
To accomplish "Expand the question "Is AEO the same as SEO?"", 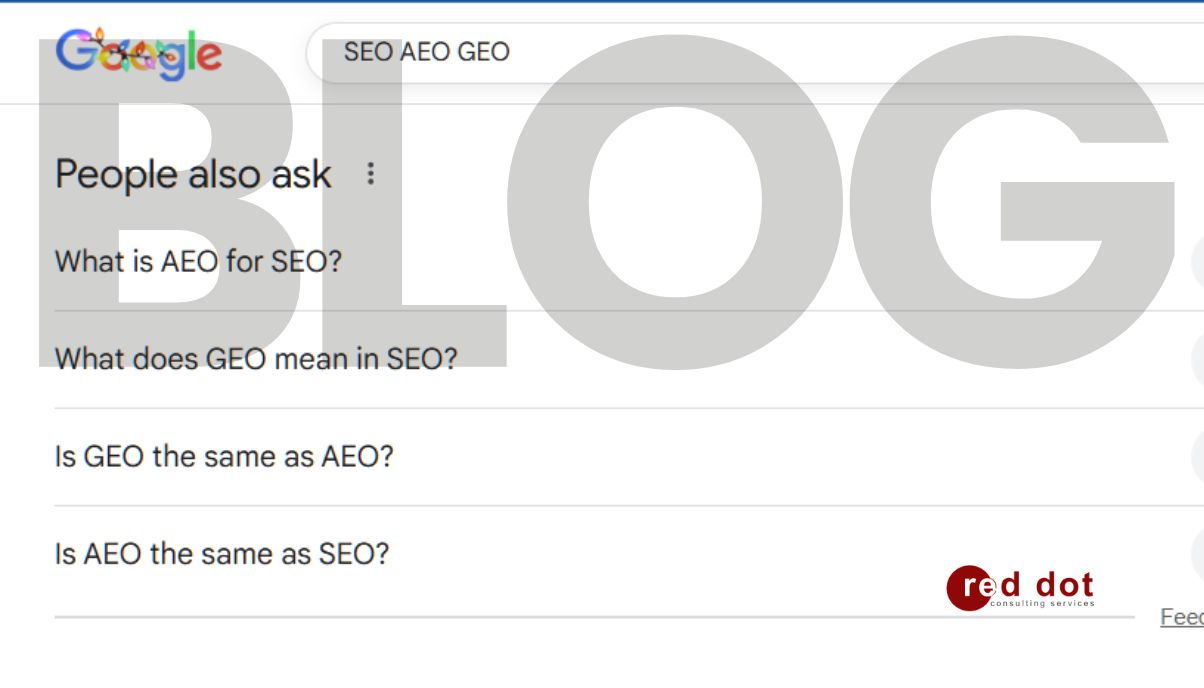I will point(220,552).
